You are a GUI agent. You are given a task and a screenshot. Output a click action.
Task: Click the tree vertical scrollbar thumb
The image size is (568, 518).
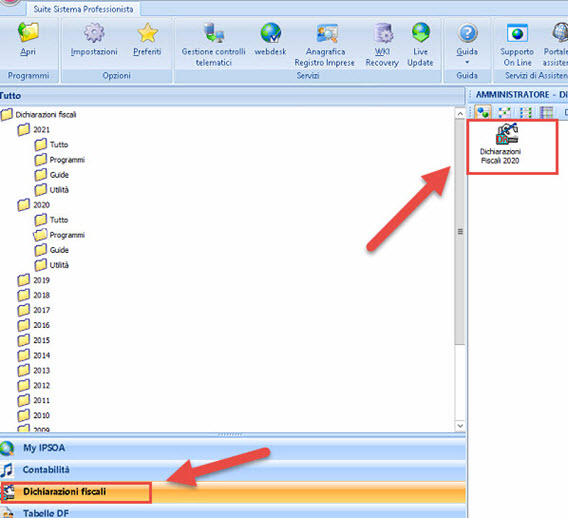pos(460,232)
